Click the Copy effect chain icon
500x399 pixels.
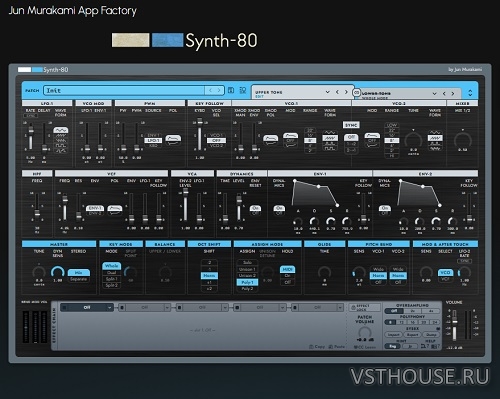click(x=311, y=347)
